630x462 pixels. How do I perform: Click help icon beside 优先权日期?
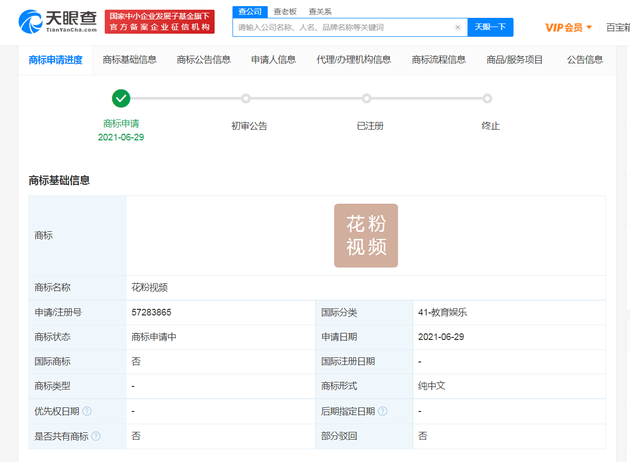click(87, 411)
